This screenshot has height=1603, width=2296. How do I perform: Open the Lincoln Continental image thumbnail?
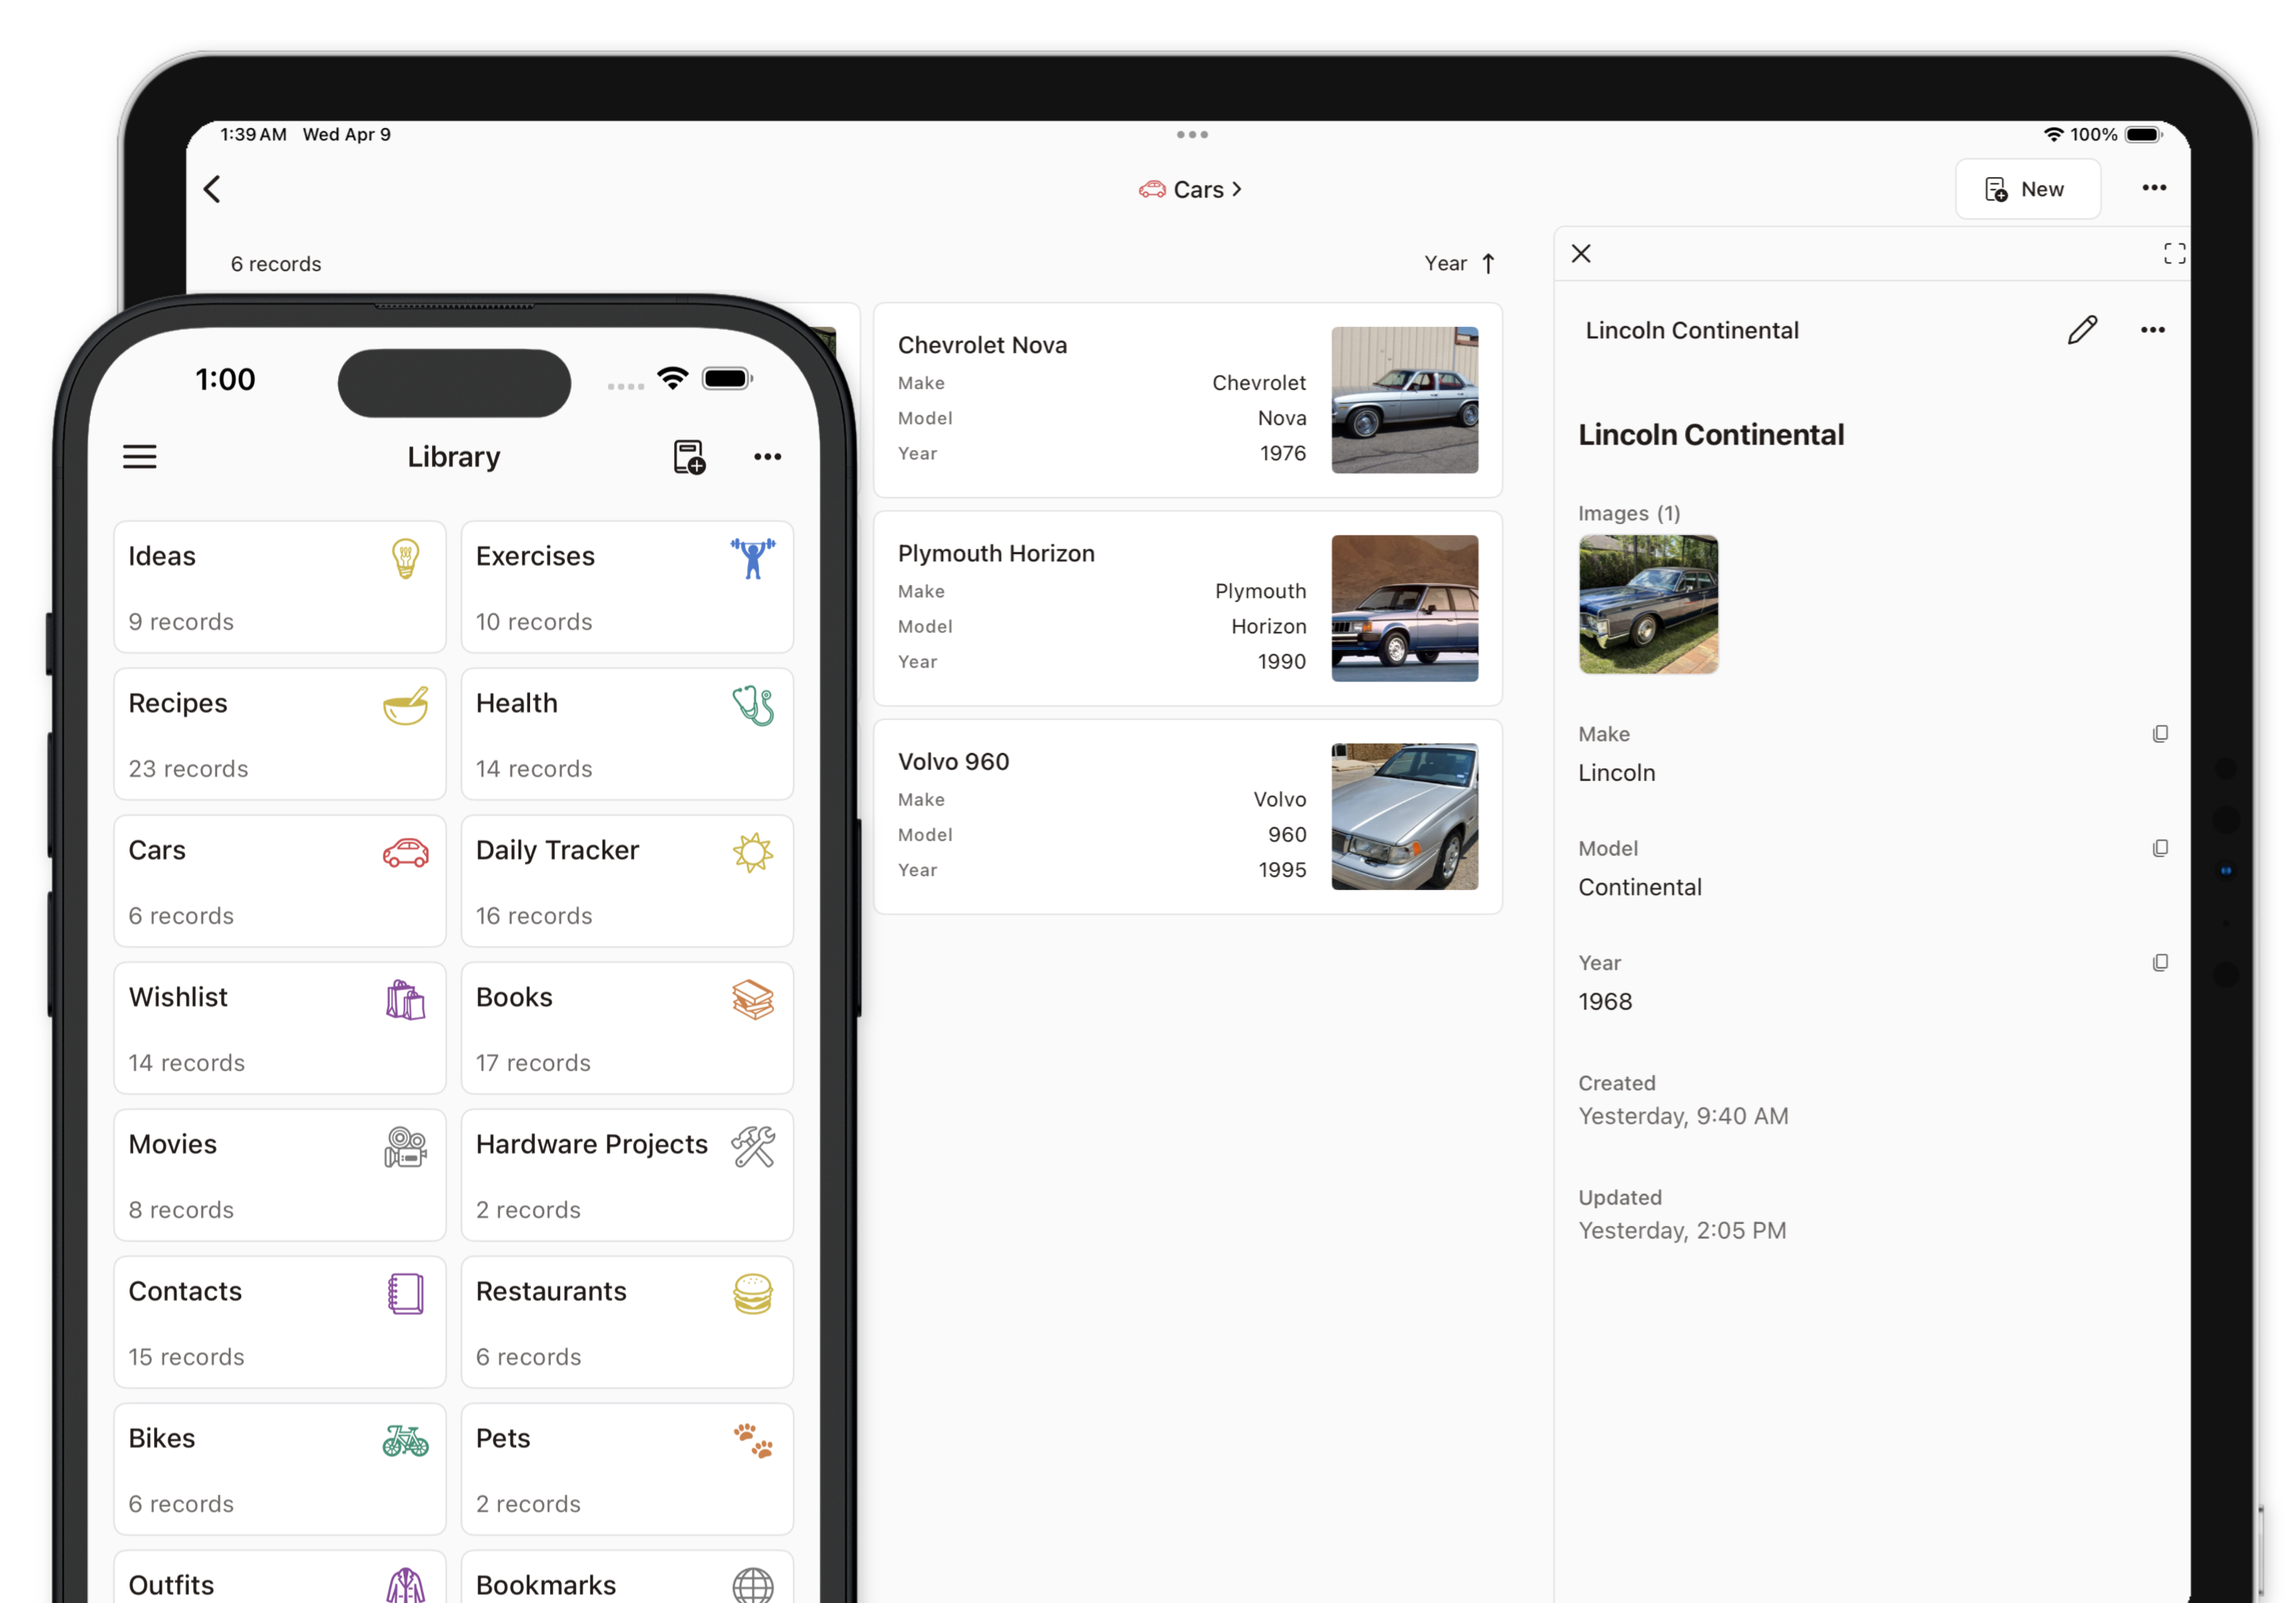click(1648, 604)
